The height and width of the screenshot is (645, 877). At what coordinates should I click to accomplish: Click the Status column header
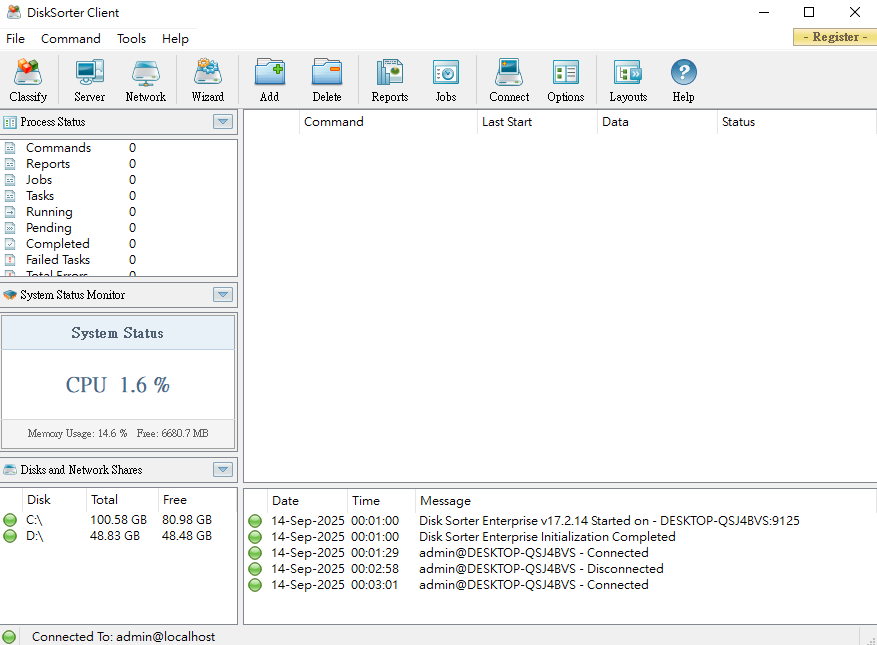(796, 122)
